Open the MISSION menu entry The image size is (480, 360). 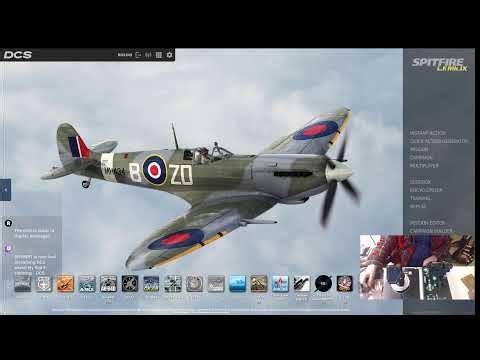pyautogui.click(x=419, y=149)
